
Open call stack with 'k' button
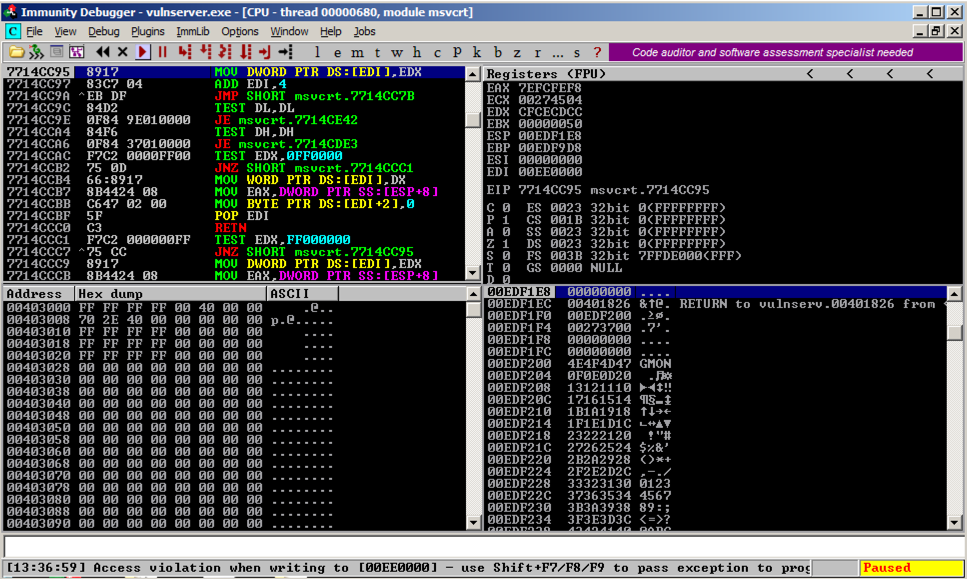click(x=477, y=52)
